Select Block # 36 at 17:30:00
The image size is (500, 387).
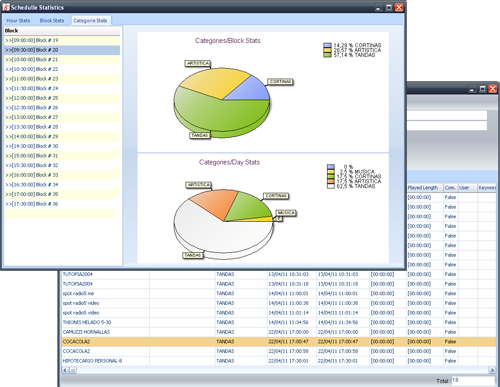62,204
